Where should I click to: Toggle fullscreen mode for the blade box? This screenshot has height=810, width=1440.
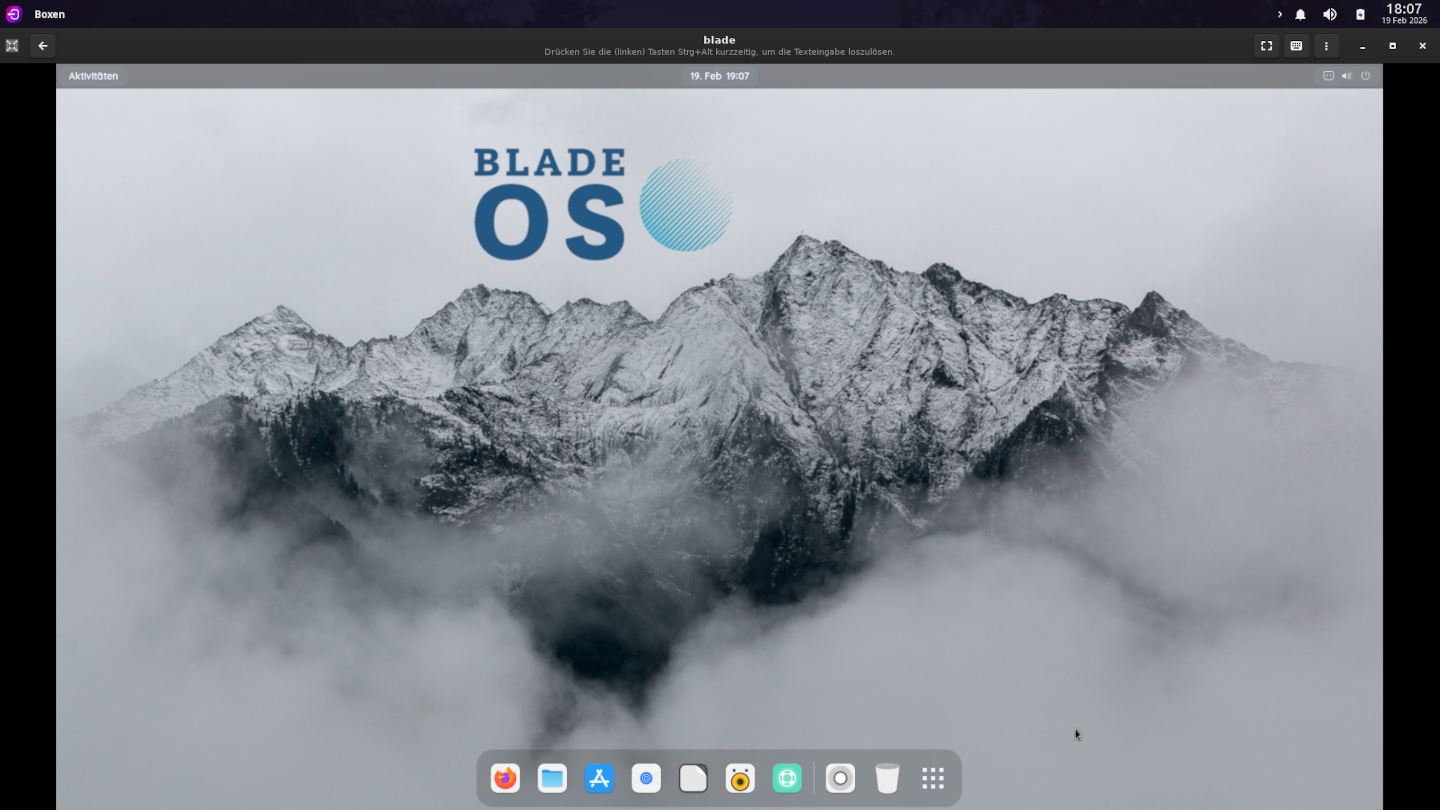(1266, 46)
